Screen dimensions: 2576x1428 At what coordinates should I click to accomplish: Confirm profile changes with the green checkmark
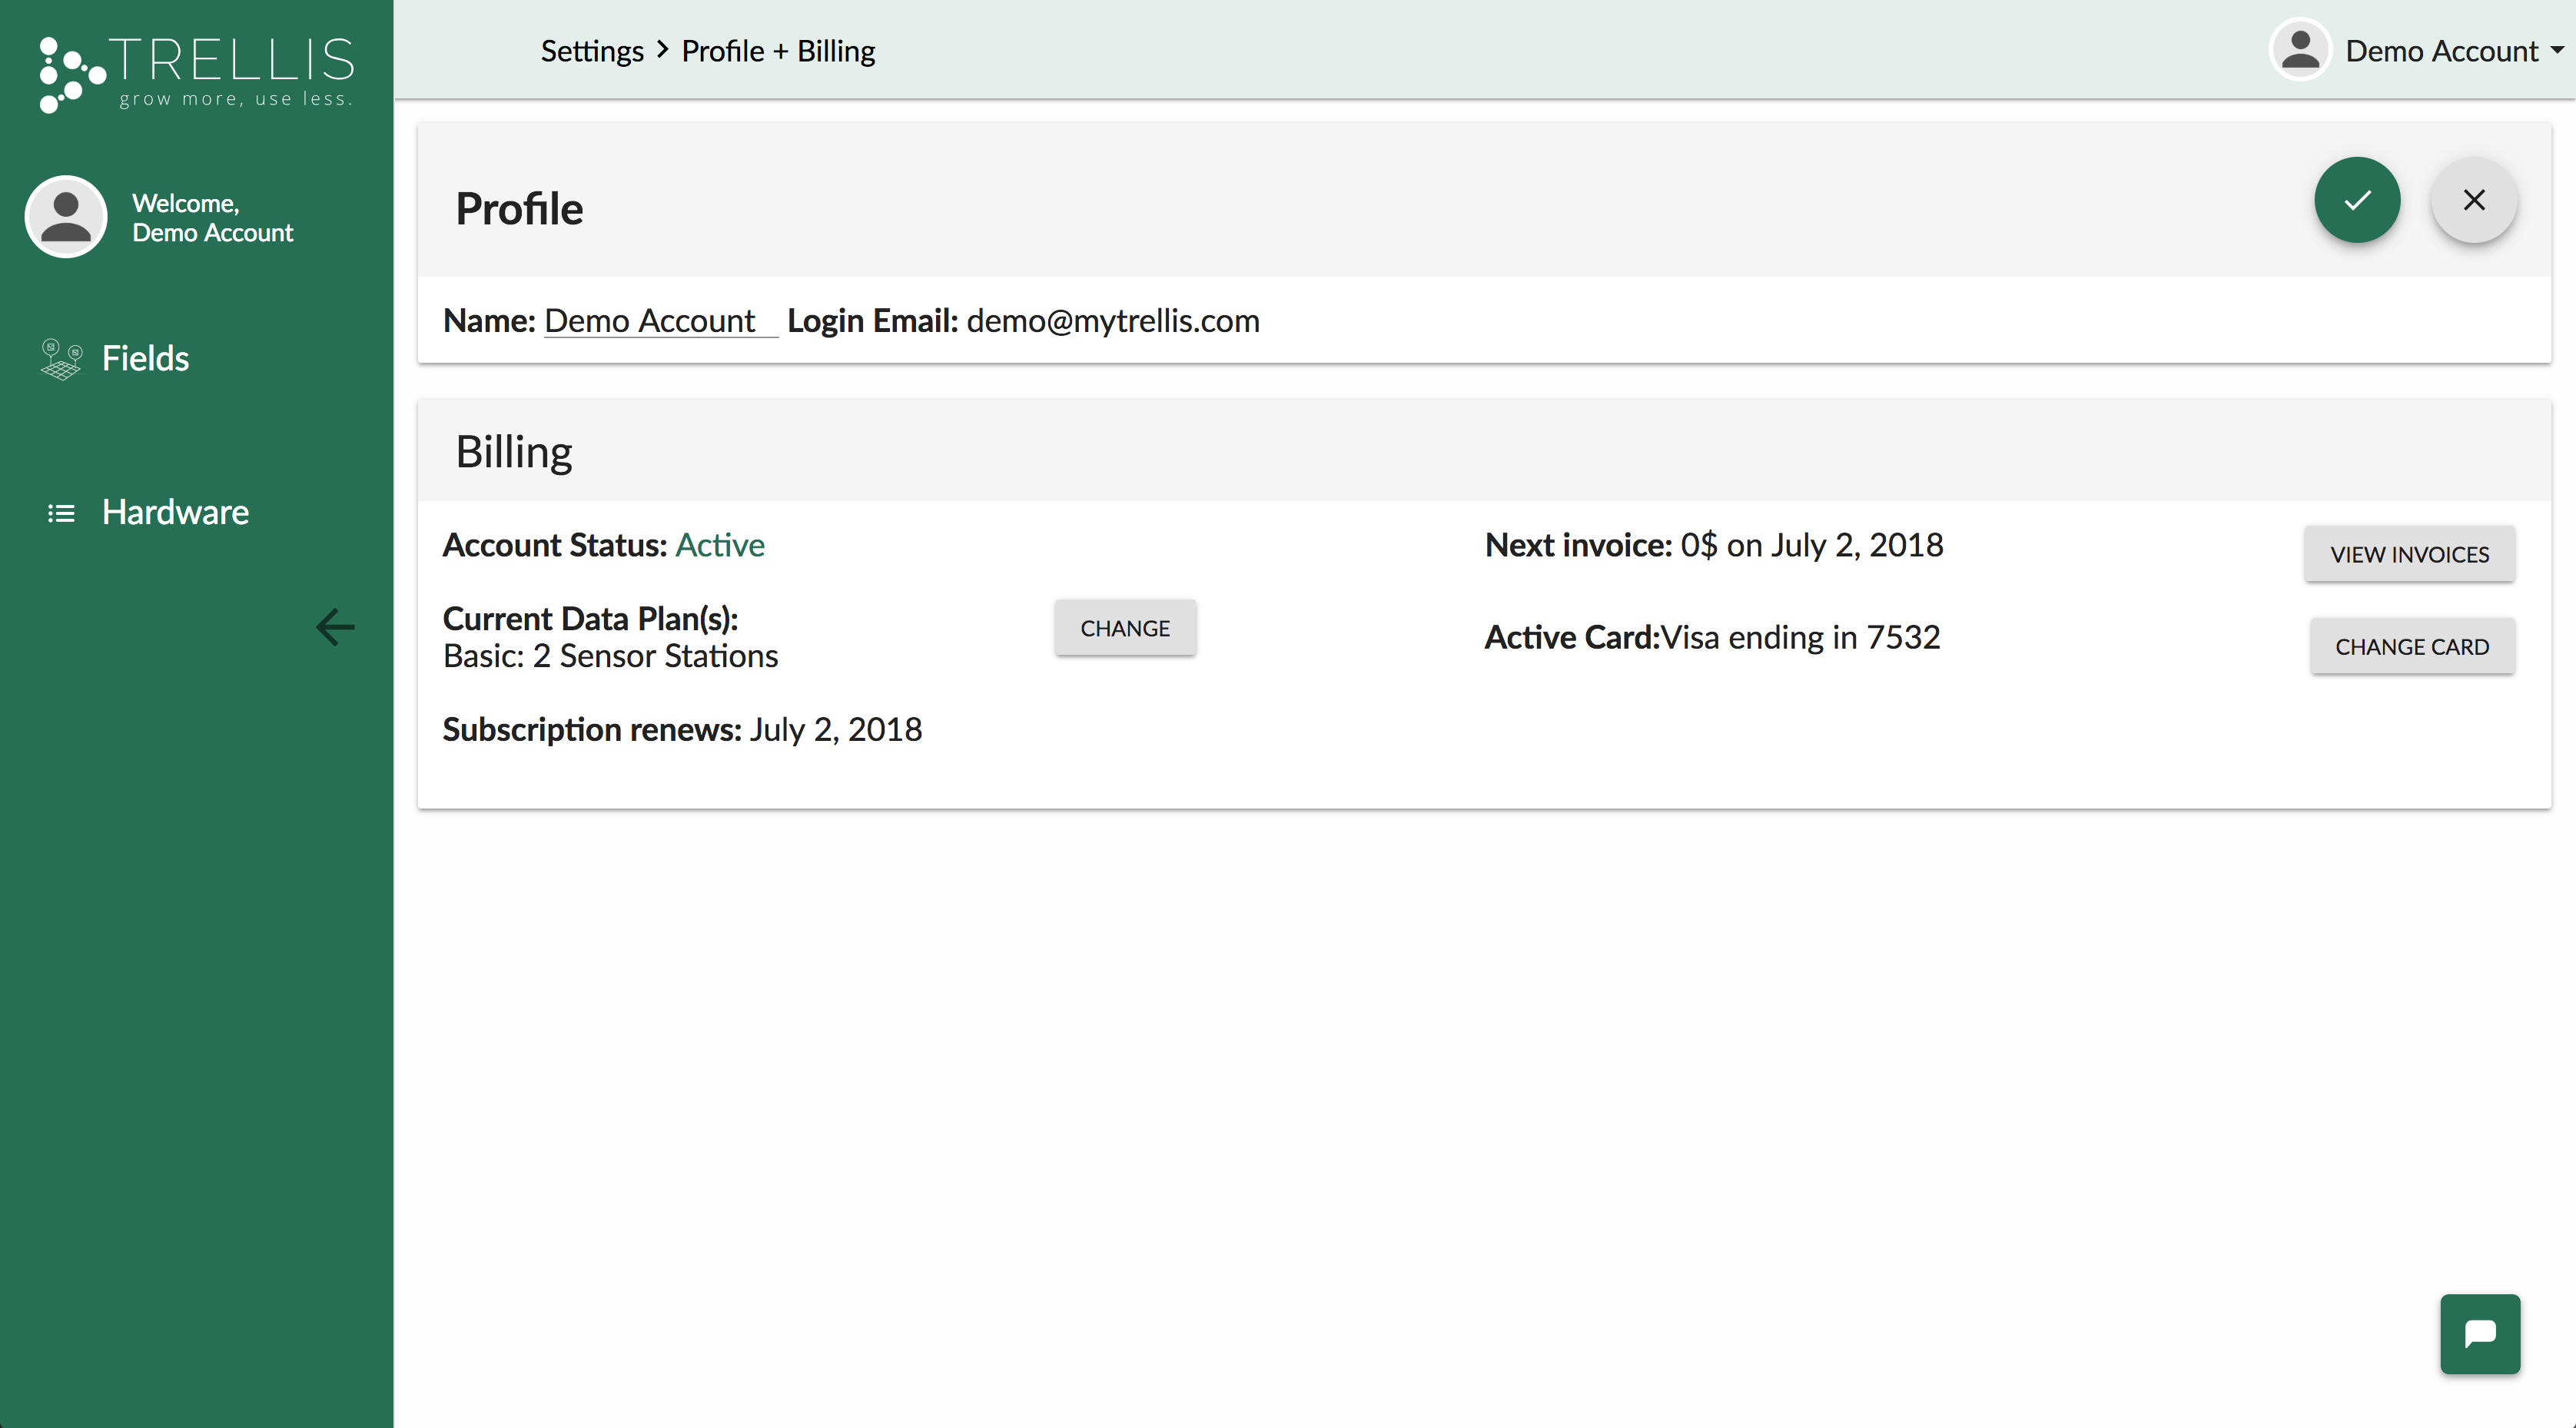(x=2356, y=200)
